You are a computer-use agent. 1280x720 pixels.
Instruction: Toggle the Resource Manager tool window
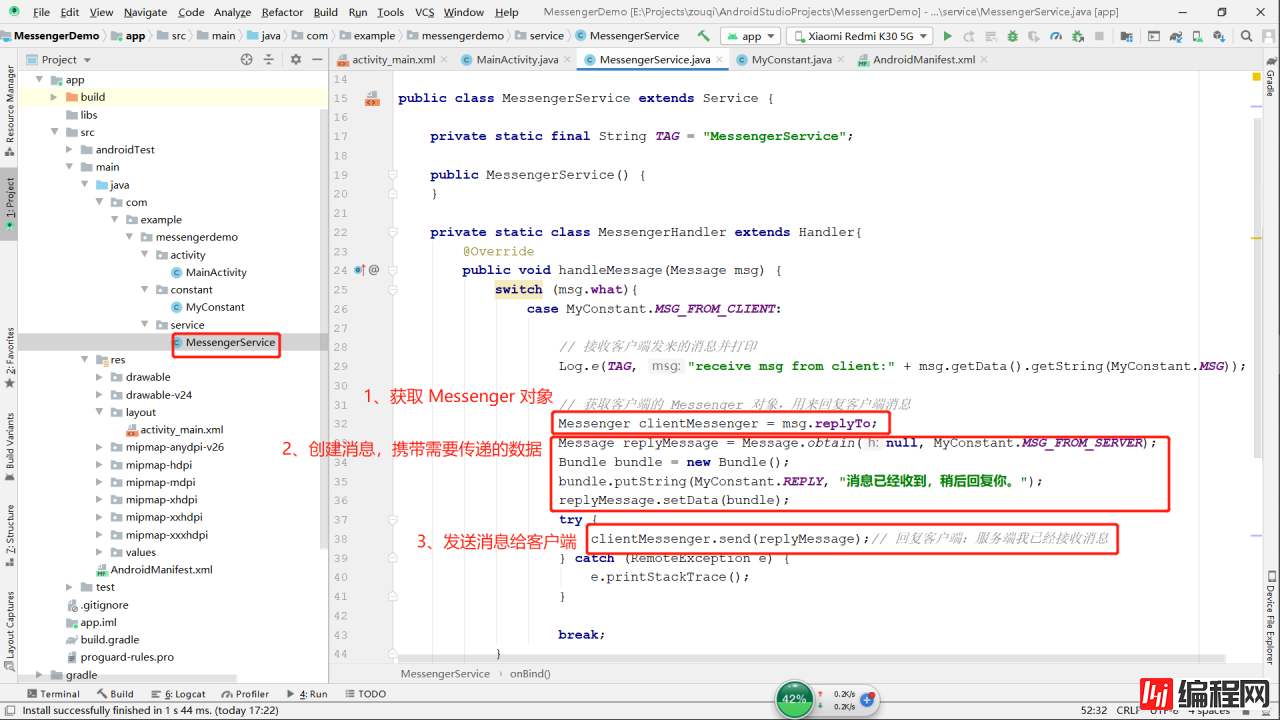[9, 110]
